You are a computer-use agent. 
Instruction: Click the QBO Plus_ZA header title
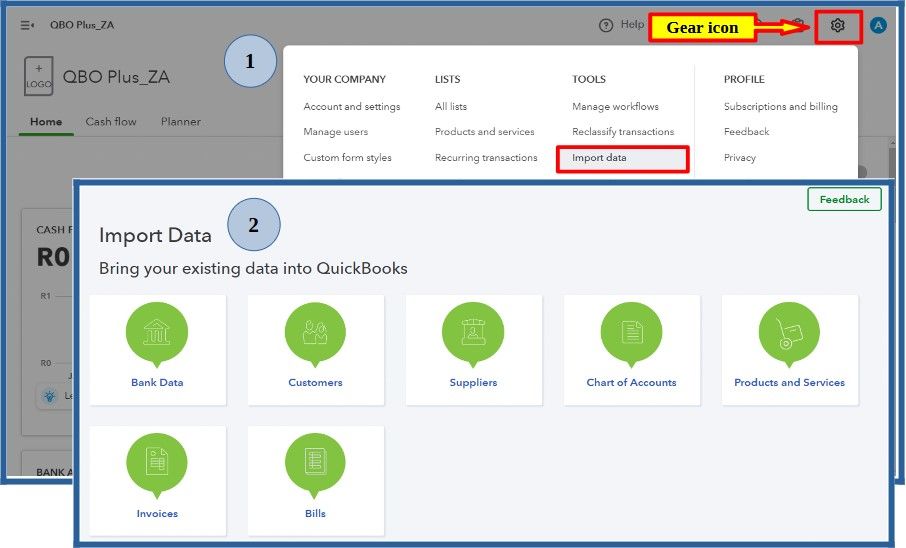(82, 25)
